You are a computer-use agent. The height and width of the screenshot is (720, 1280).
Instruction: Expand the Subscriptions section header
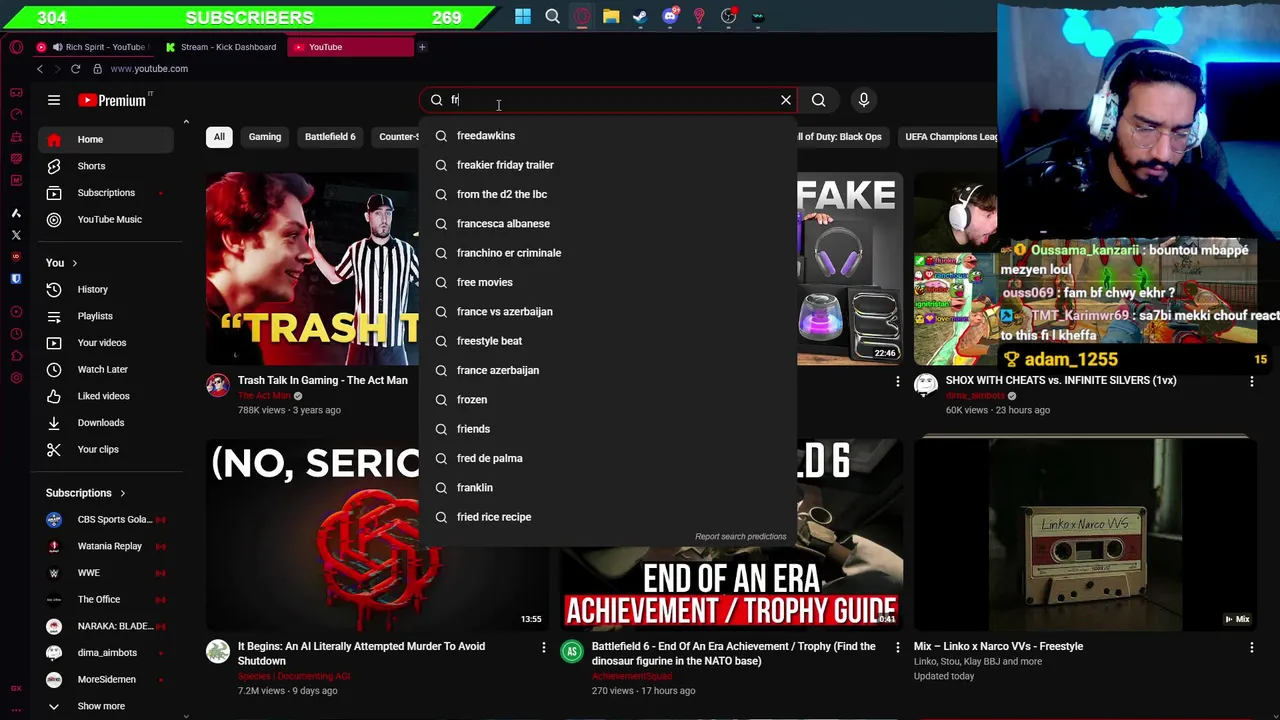[86, 493]
